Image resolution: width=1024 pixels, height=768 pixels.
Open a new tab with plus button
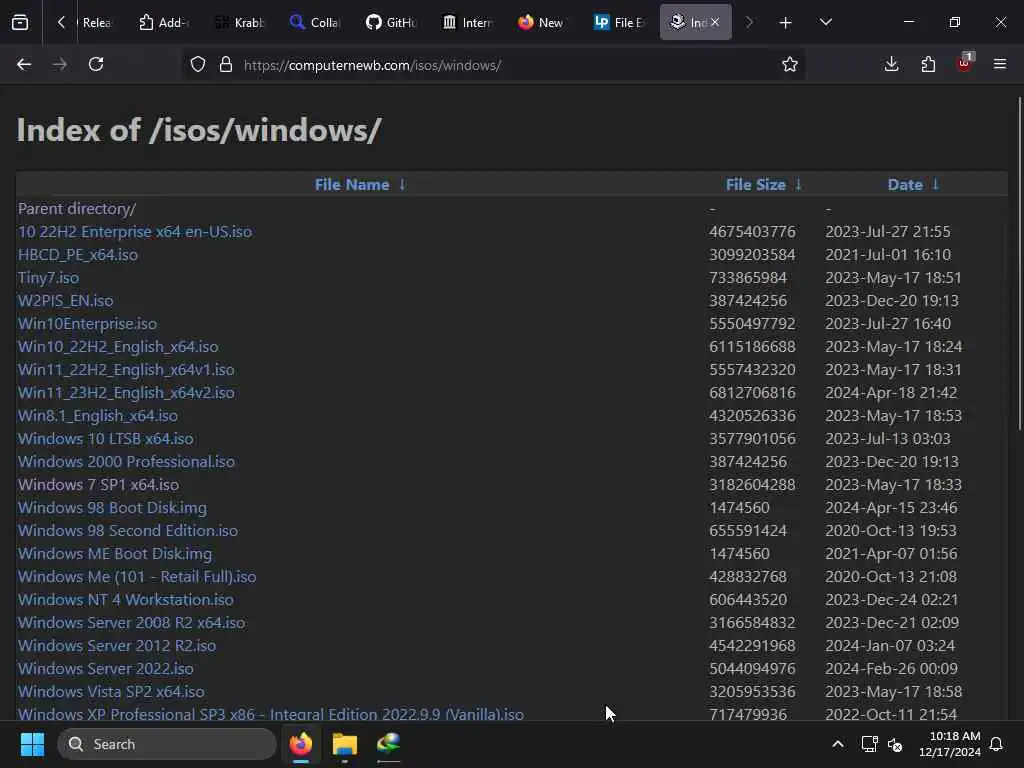point(785,23)
